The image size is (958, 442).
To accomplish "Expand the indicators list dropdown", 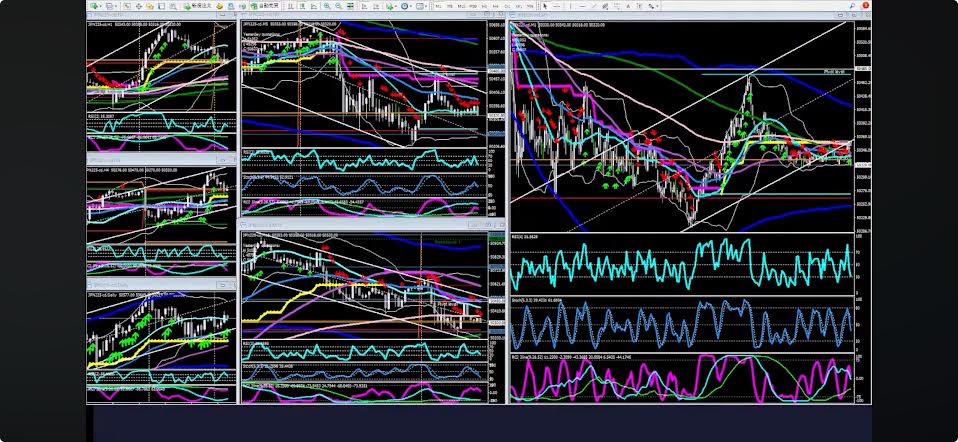I will point(392,6).
